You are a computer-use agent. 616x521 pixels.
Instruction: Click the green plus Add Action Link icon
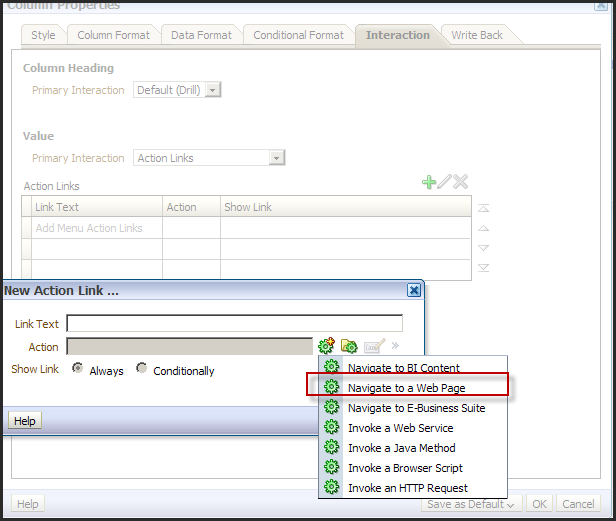429,182
